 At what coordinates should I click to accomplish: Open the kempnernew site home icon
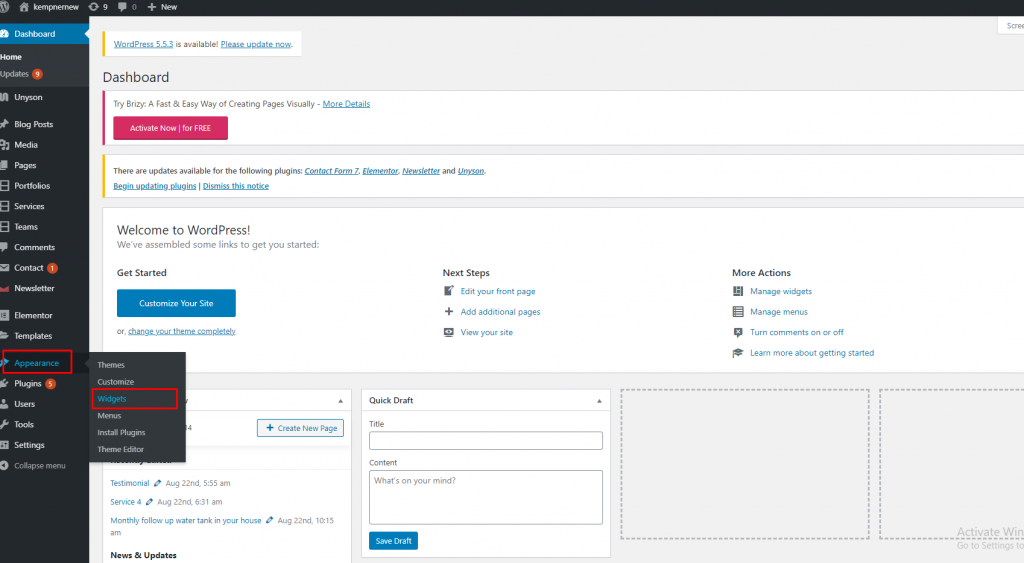(24, 7)
